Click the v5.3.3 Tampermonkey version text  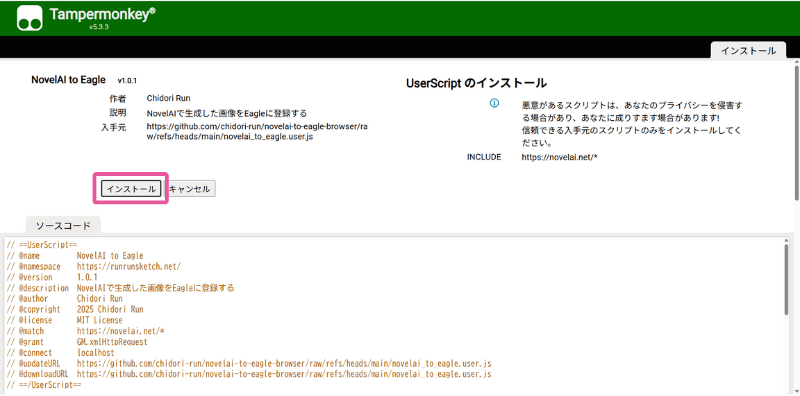(x=98, y=27)
